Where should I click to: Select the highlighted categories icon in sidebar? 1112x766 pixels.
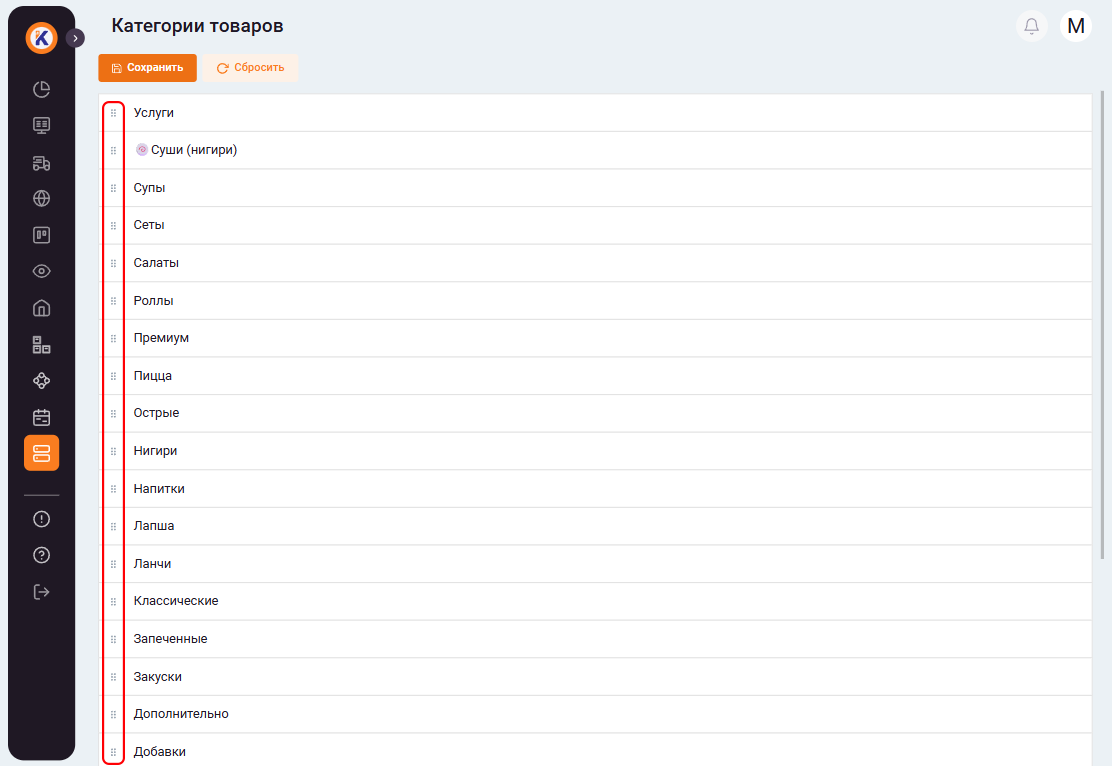coord(41,453)
